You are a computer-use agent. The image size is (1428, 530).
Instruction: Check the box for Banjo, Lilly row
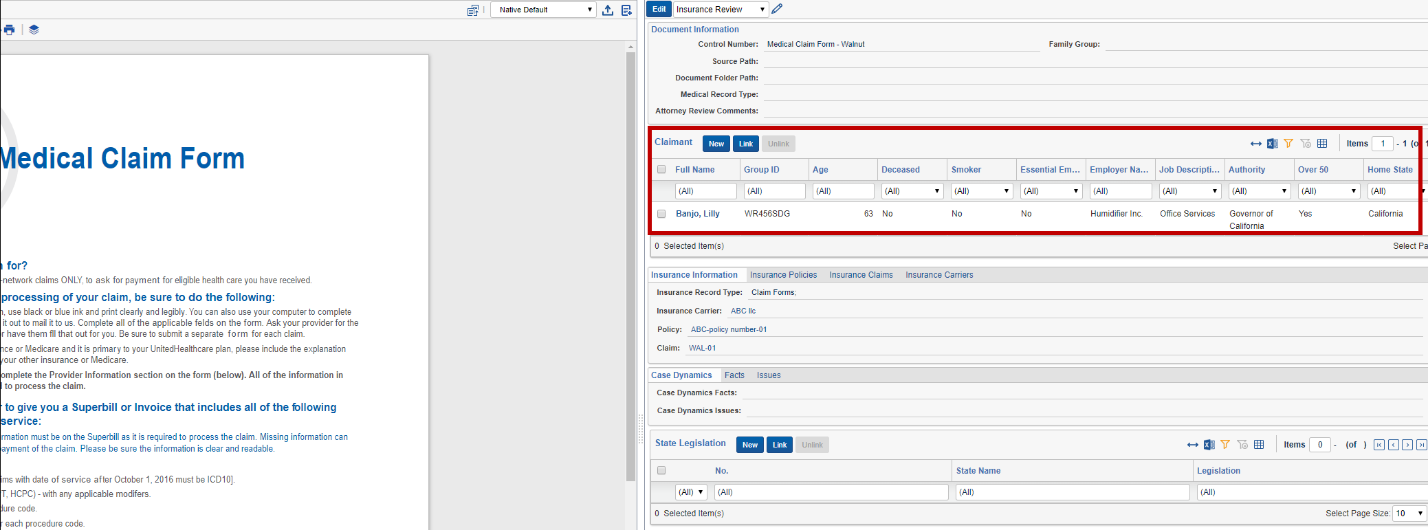(x=661, y=214)
